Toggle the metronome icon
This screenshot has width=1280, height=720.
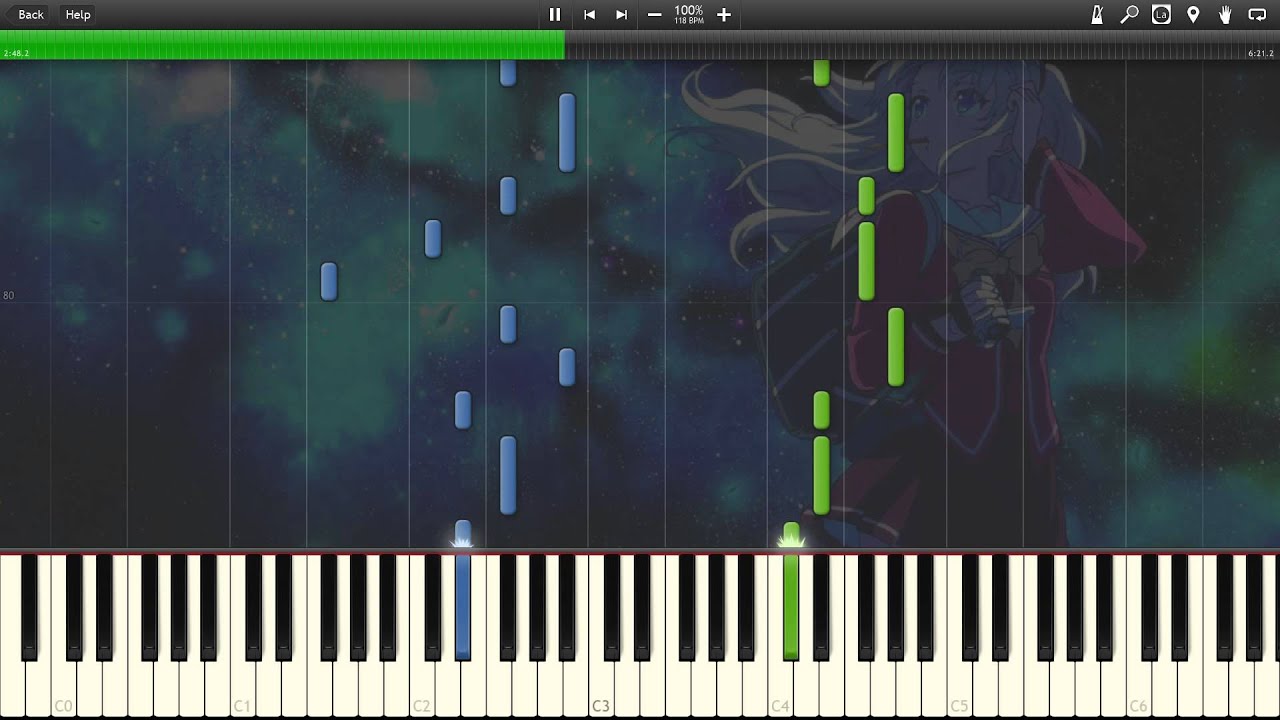pyautogui.click(x=1097, y=14)
